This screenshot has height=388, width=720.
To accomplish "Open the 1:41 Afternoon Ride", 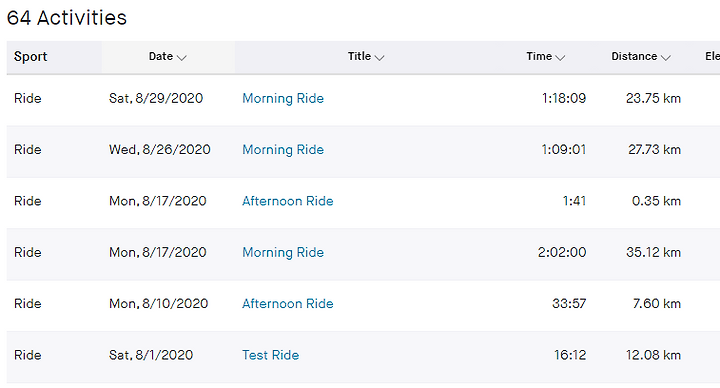I will tap(287, 201).
